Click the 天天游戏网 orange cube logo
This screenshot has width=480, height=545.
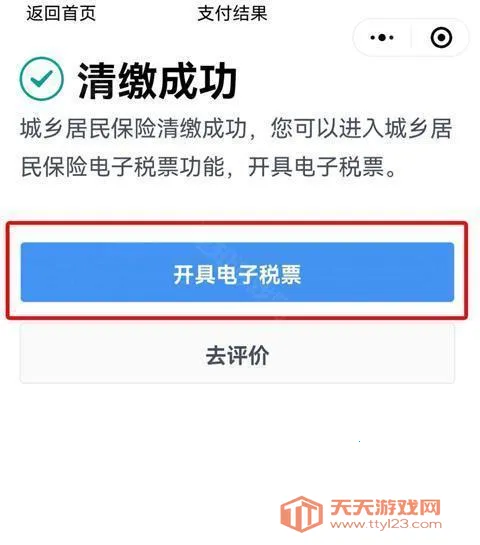[x=301, y=514]
